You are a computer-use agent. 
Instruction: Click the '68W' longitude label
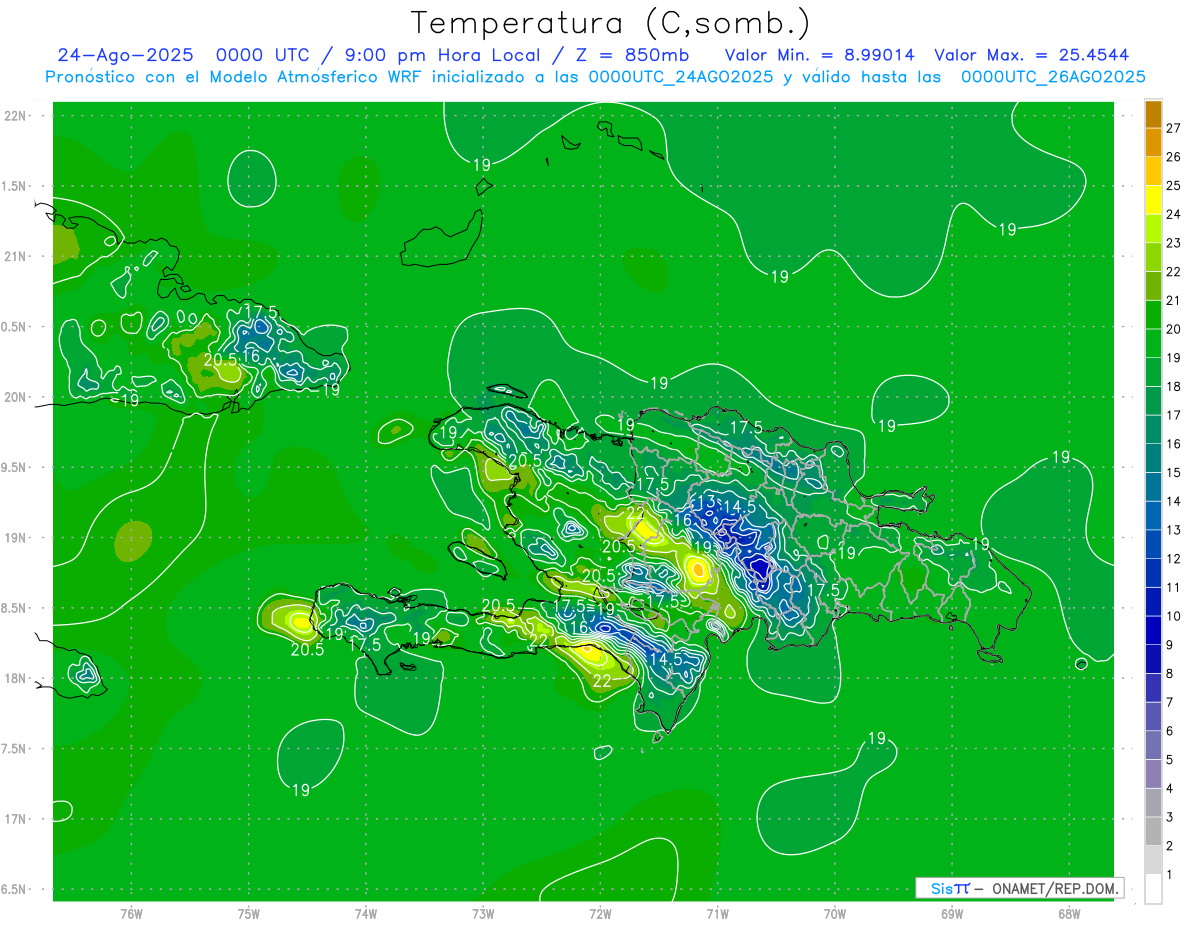(x=1069, y=913)
